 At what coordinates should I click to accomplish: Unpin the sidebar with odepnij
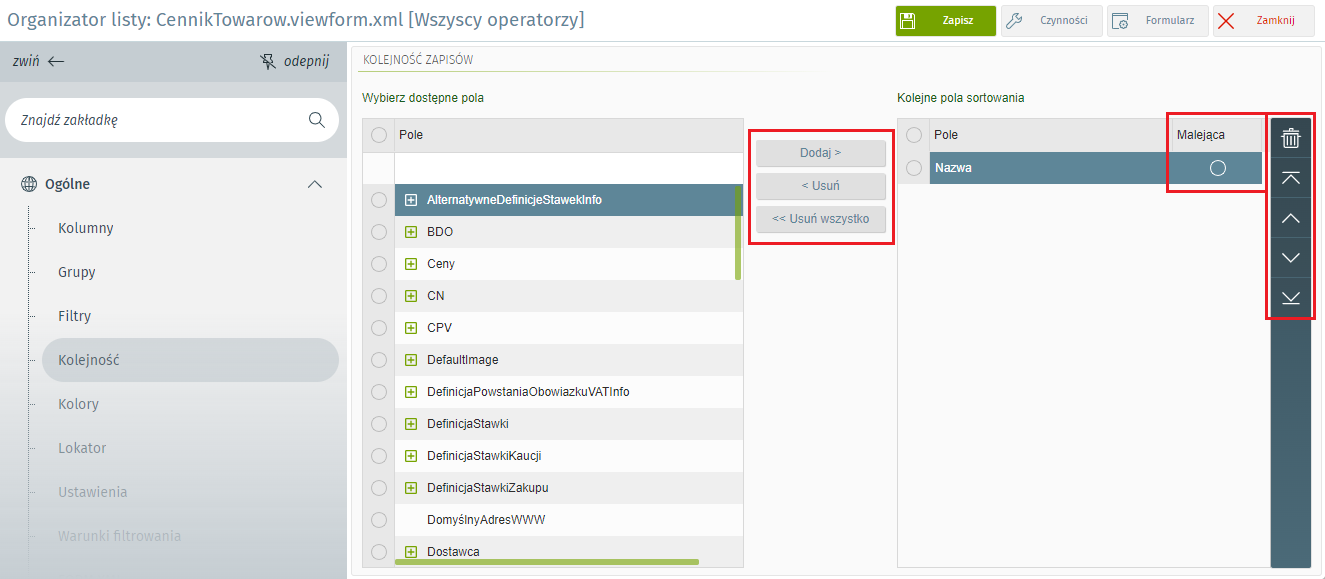point(294,61)
